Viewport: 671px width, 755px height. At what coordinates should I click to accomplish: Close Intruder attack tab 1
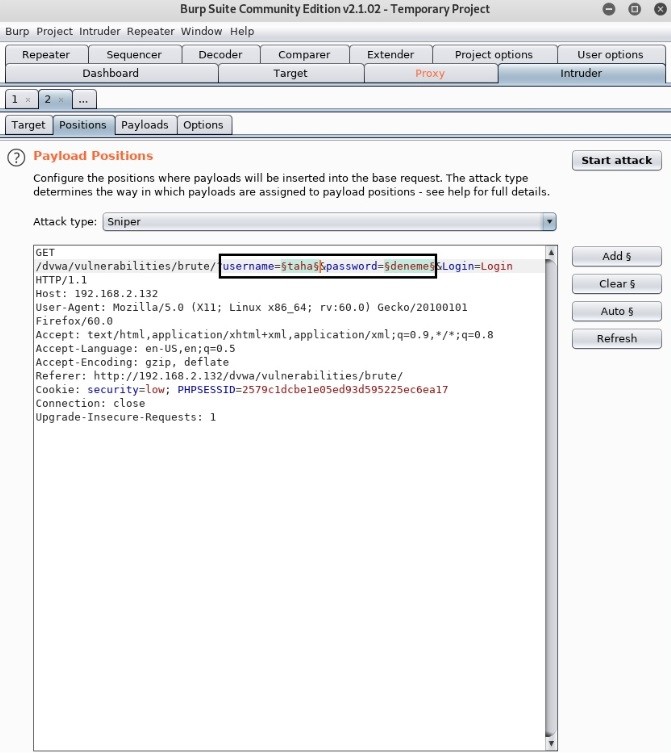28,100
